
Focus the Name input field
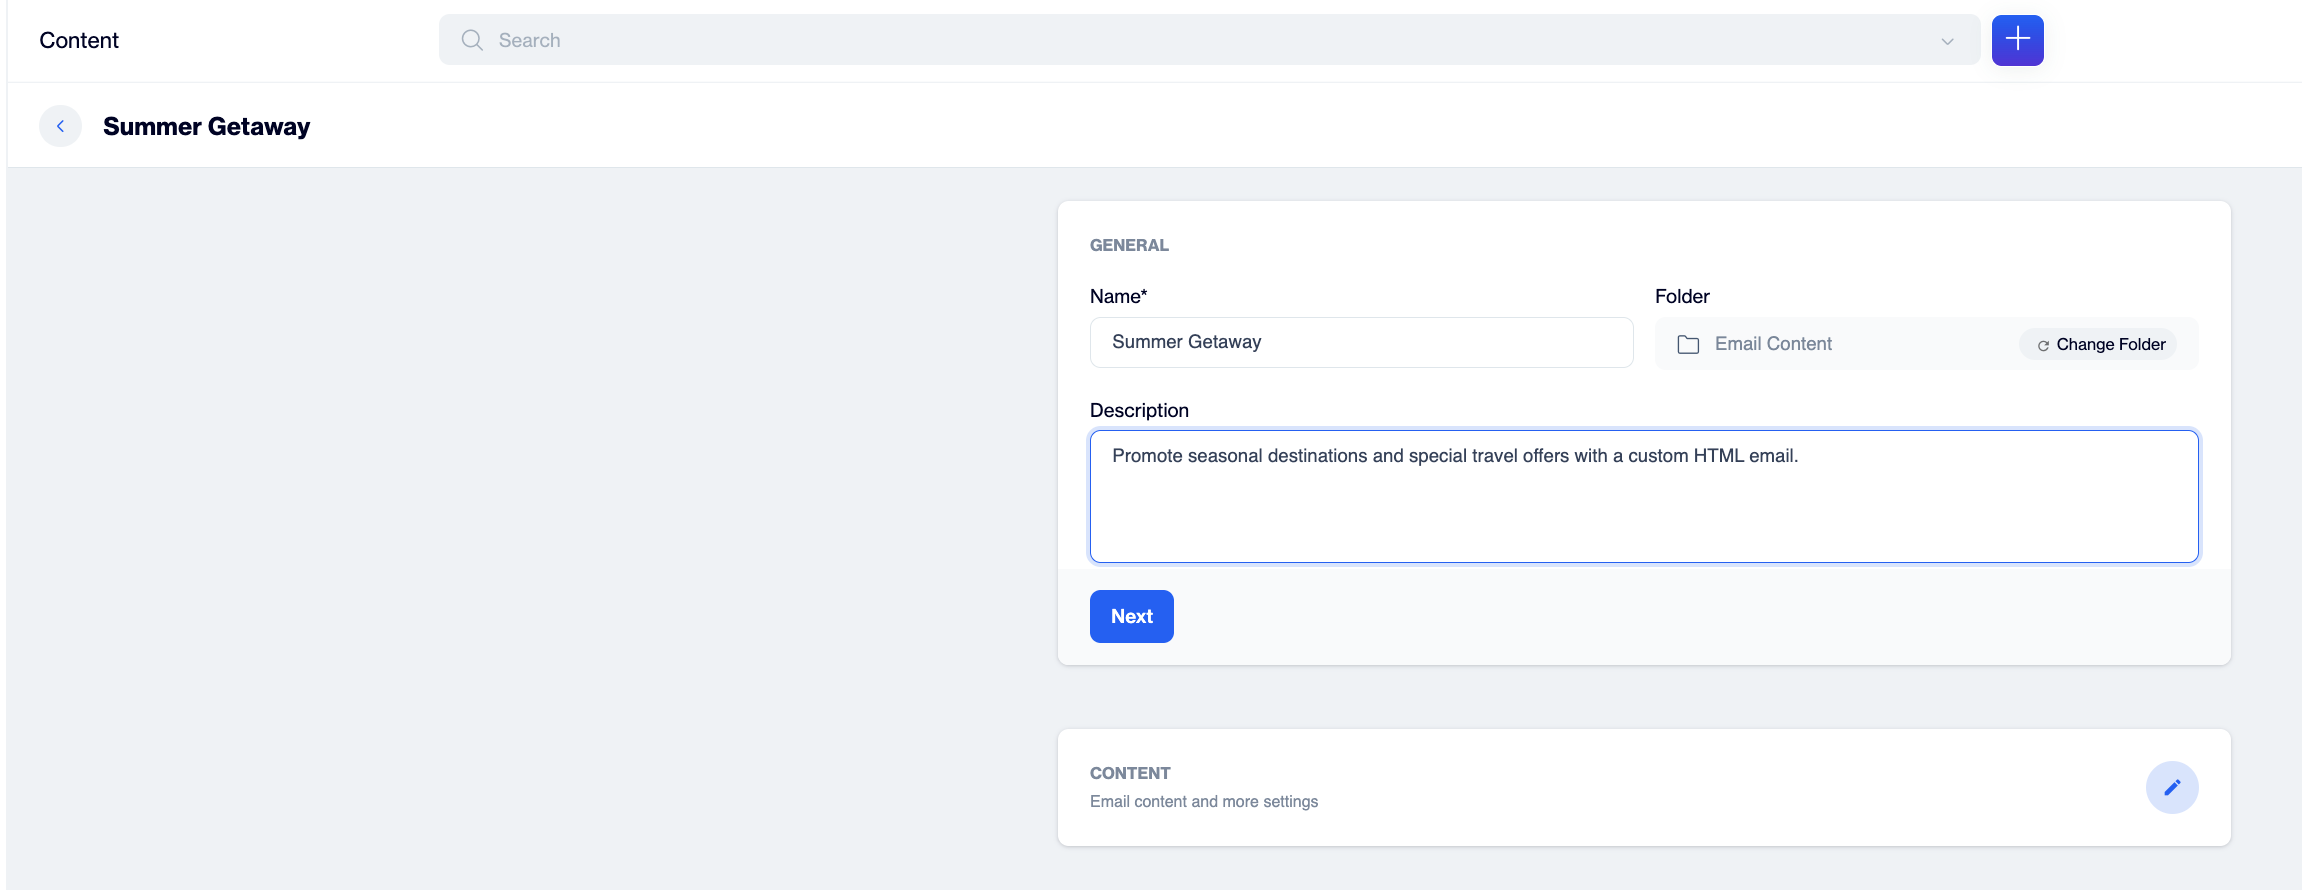point(1361,342)
